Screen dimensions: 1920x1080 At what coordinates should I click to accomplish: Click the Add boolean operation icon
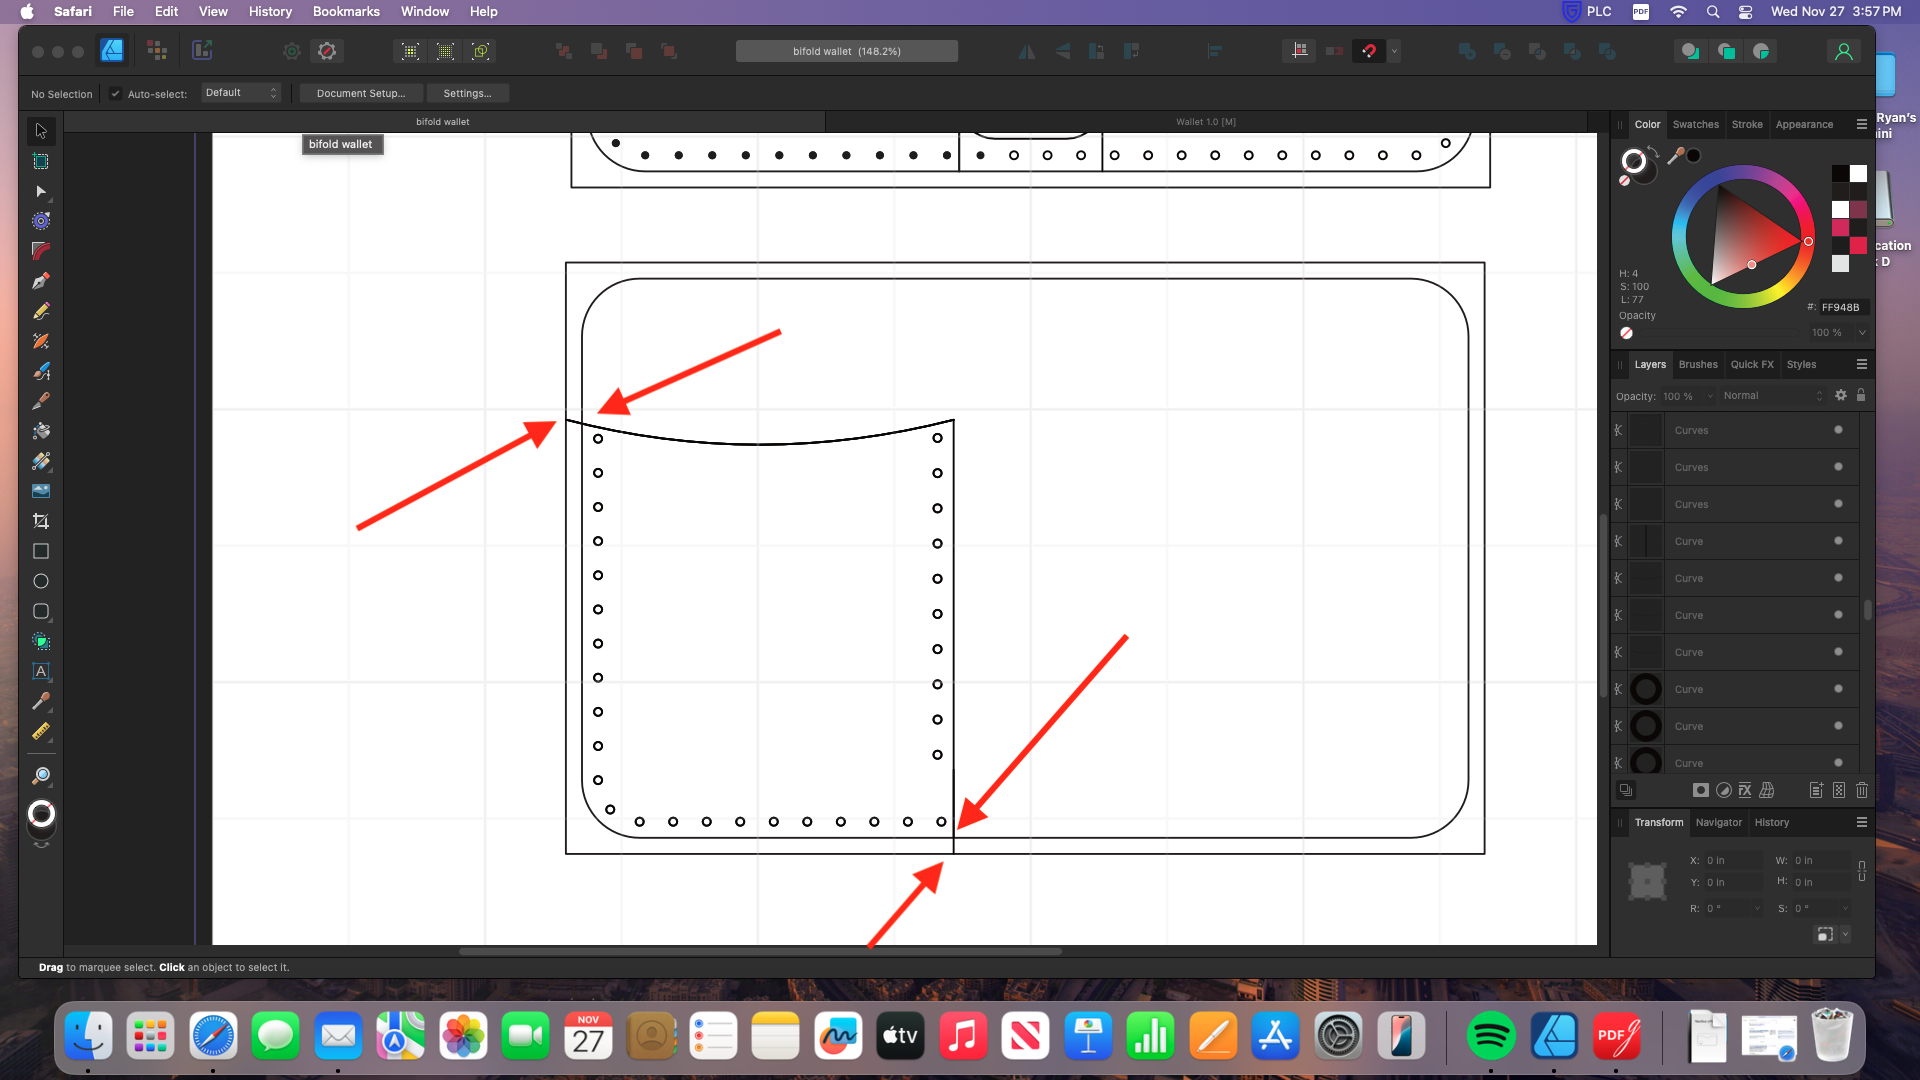(x=1467, y=51)
